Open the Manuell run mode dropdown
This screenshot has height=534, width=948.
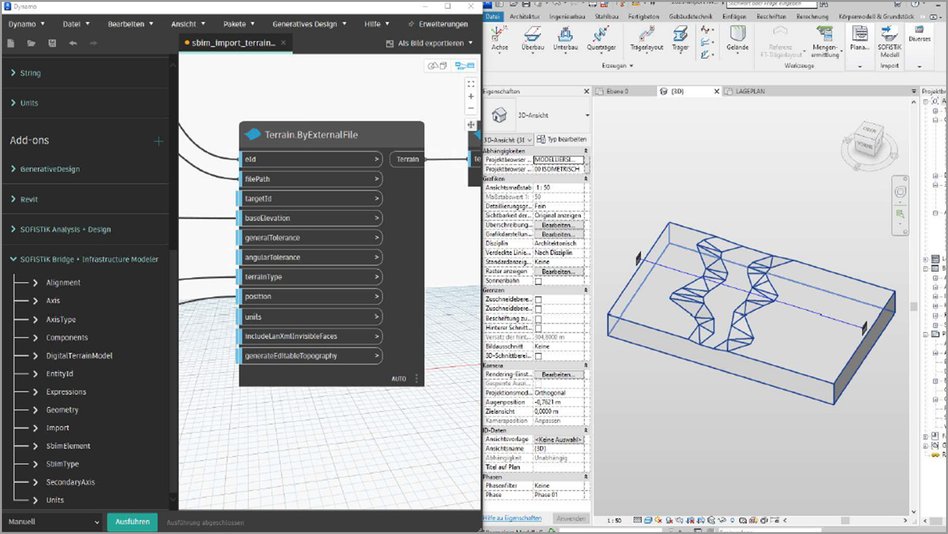click(54, 522)
